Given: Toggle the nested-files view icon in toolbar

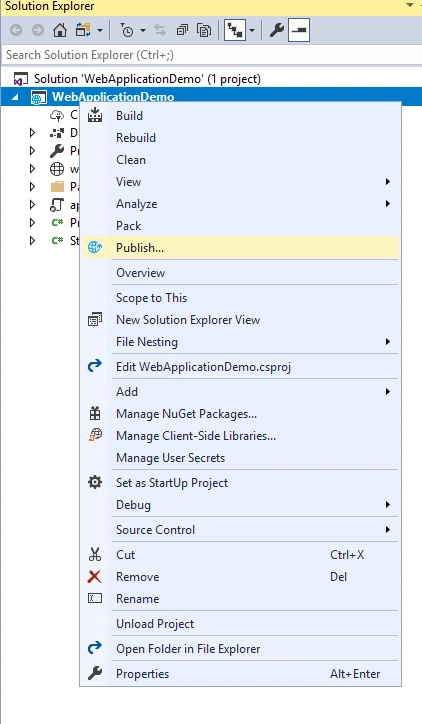Looking at the screenshot, I should tap(235, 30).
